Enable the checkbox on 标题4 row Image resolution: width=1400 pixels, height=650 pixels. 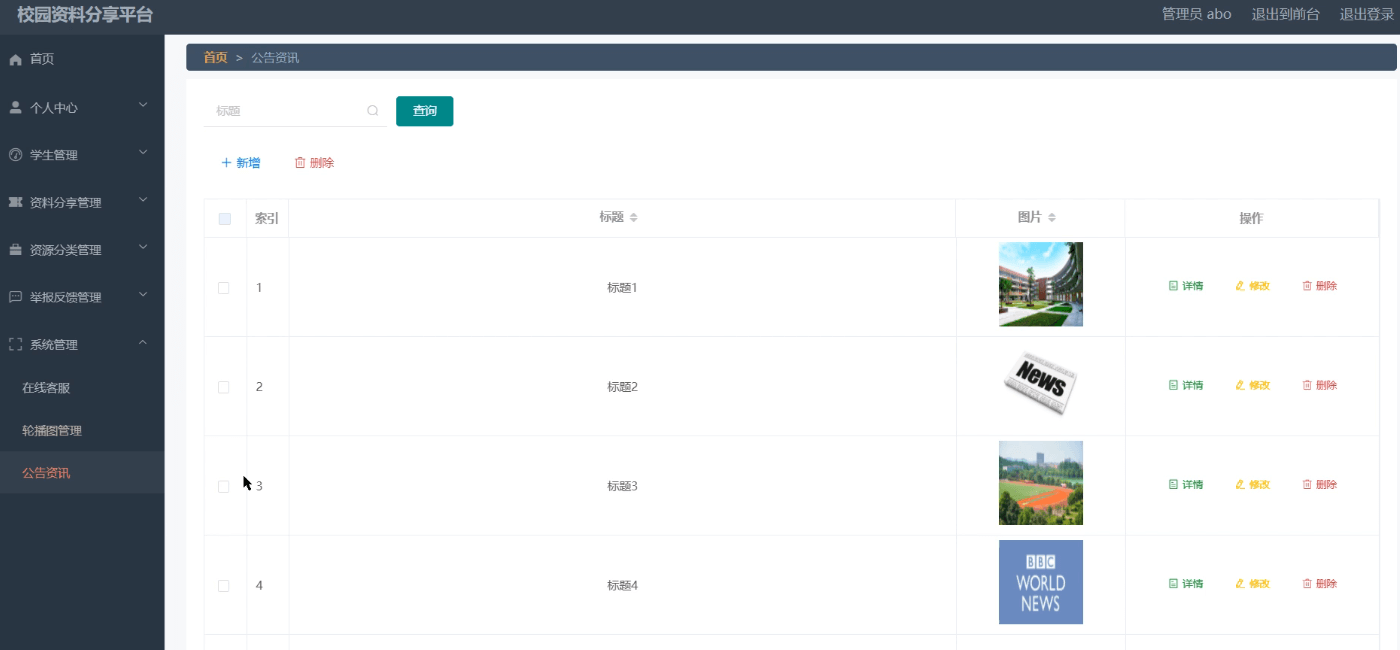click(224, 584)
